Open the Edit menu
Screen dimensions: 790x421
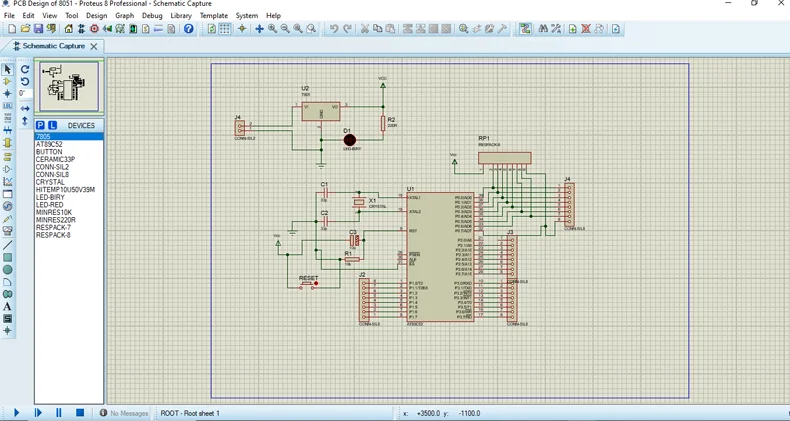(28, 16)
